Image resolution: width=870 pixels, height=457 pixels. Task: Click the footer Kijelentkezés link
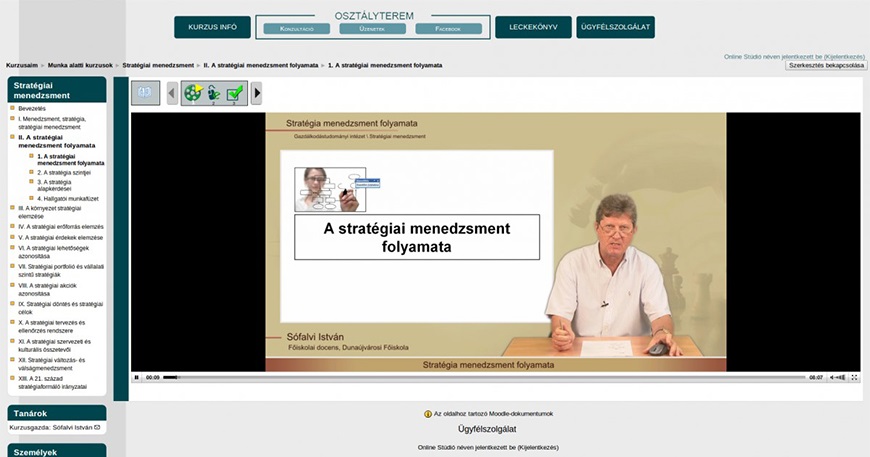point(538,448)
